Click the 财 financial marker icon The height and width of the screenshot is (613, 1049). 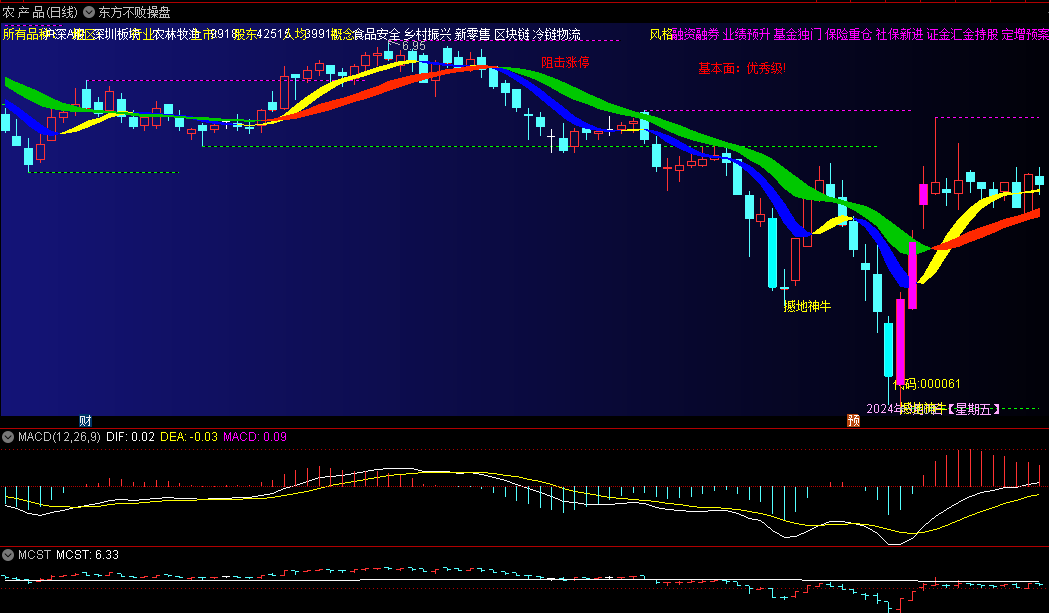click(x=85, y=420)
